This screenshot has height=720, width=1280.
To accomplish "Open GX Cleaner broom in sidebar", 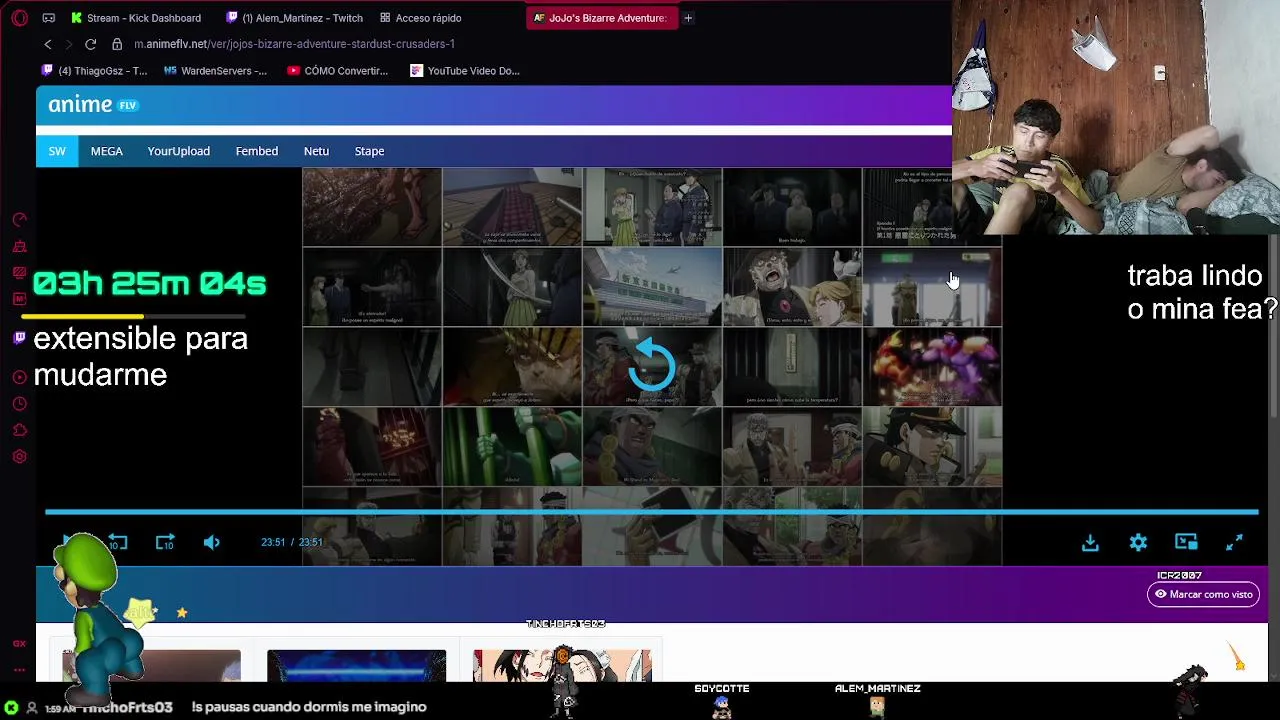I will tap(19, 246).
